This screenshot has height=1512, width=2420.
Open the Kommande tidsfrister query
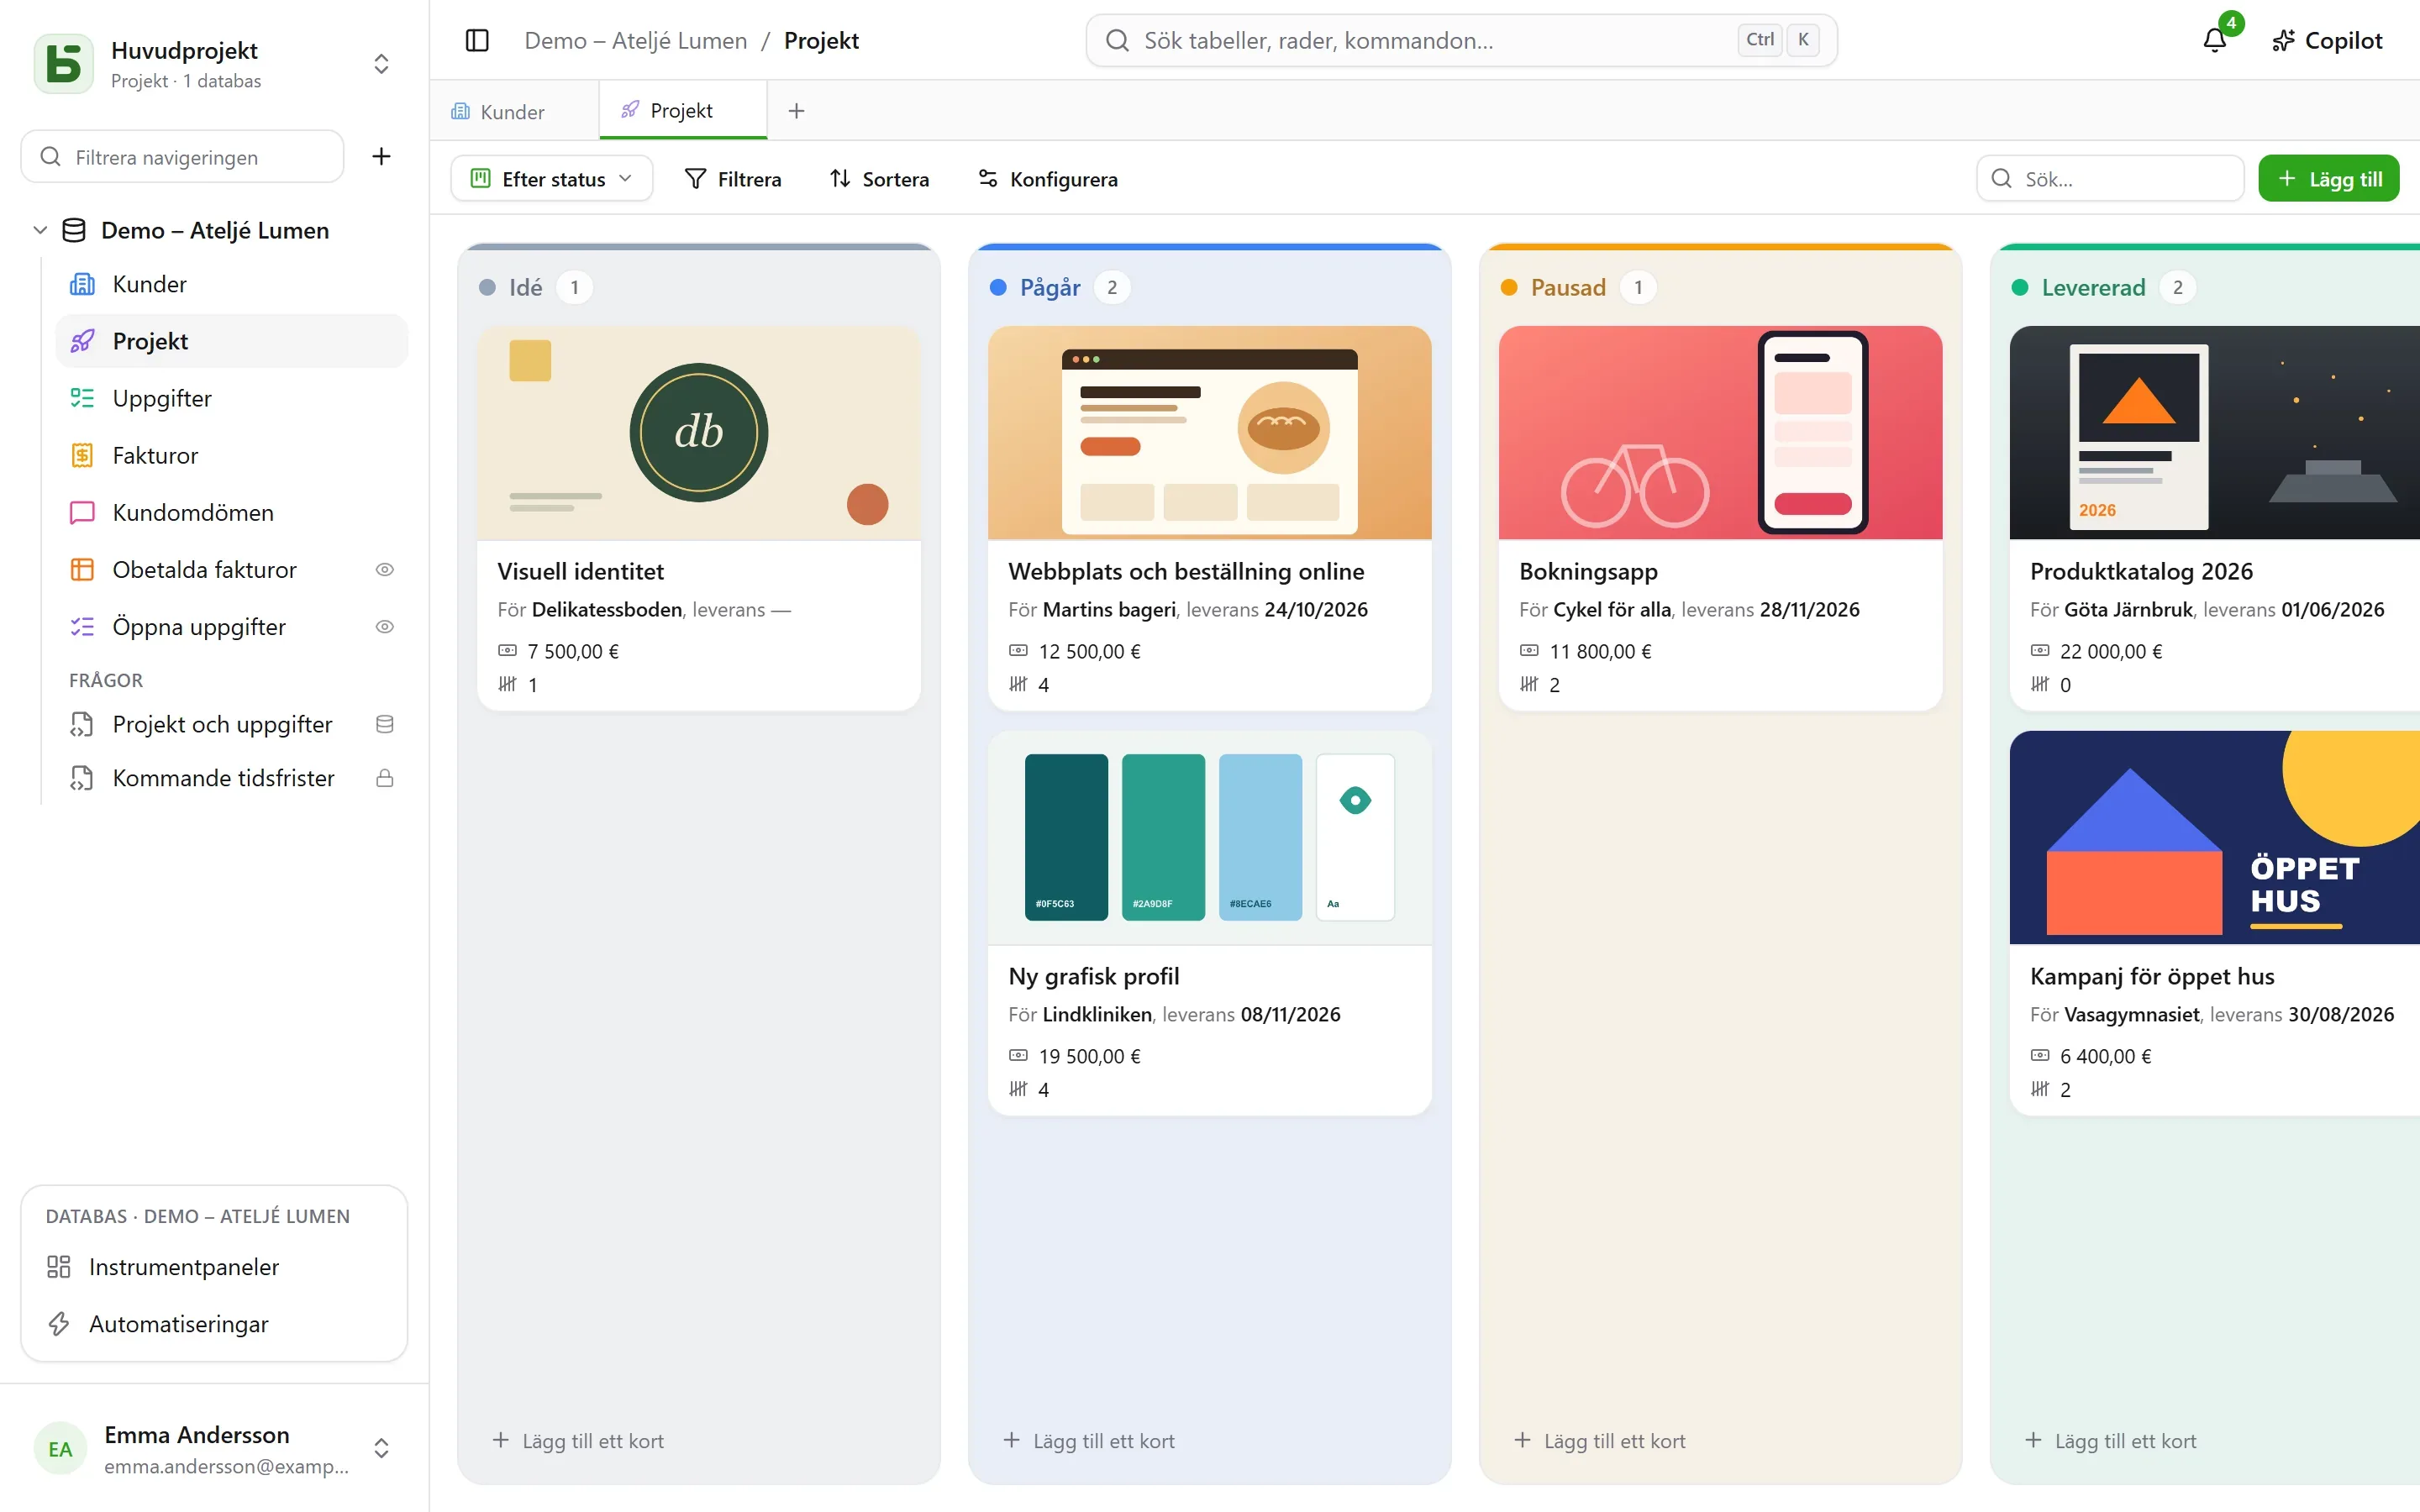[232, 778]
